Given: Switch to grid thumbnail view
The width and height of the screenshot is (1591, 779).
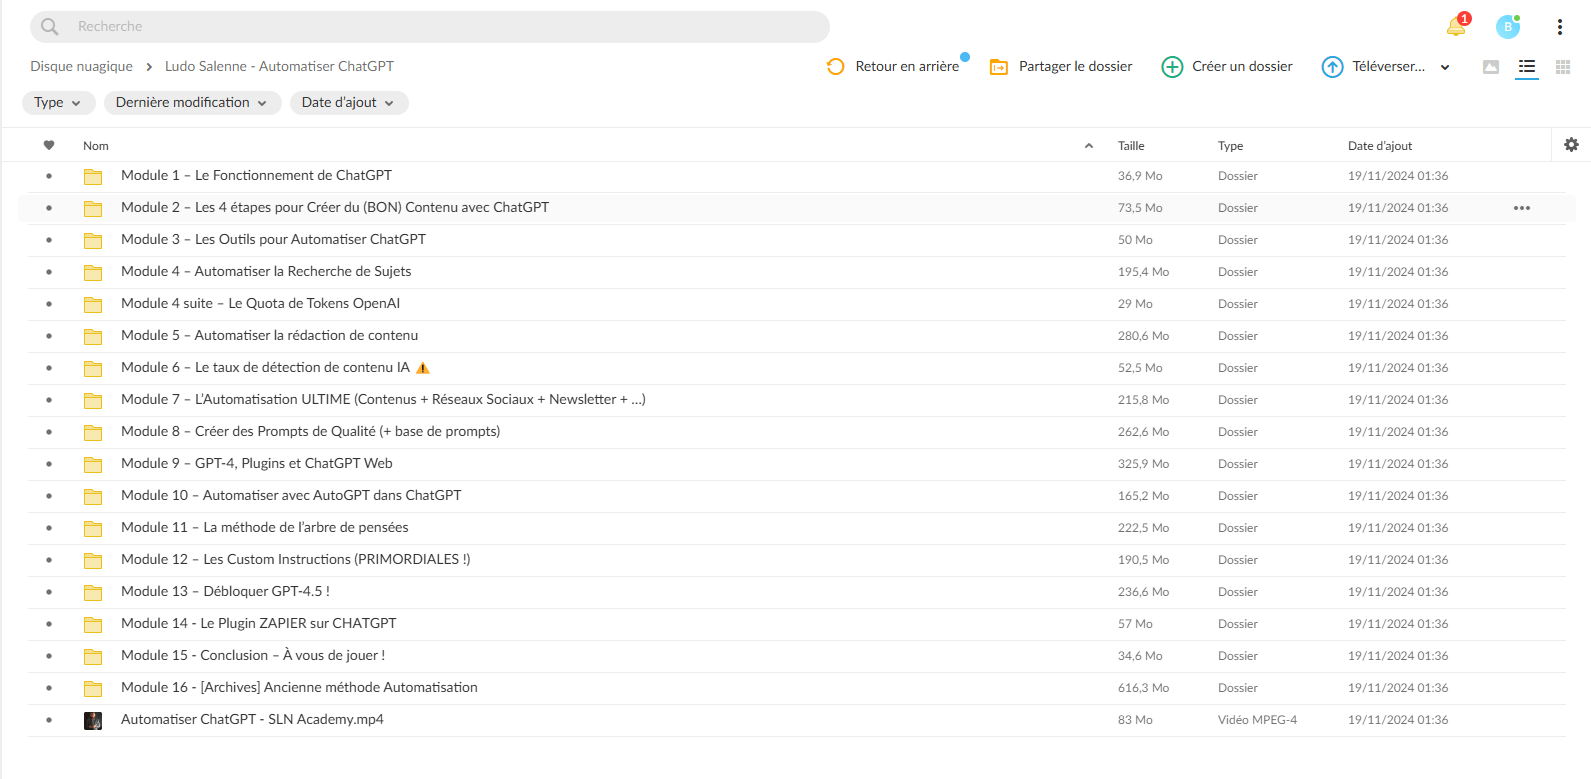Looking at the screenshot, I should coord(1563,67).
